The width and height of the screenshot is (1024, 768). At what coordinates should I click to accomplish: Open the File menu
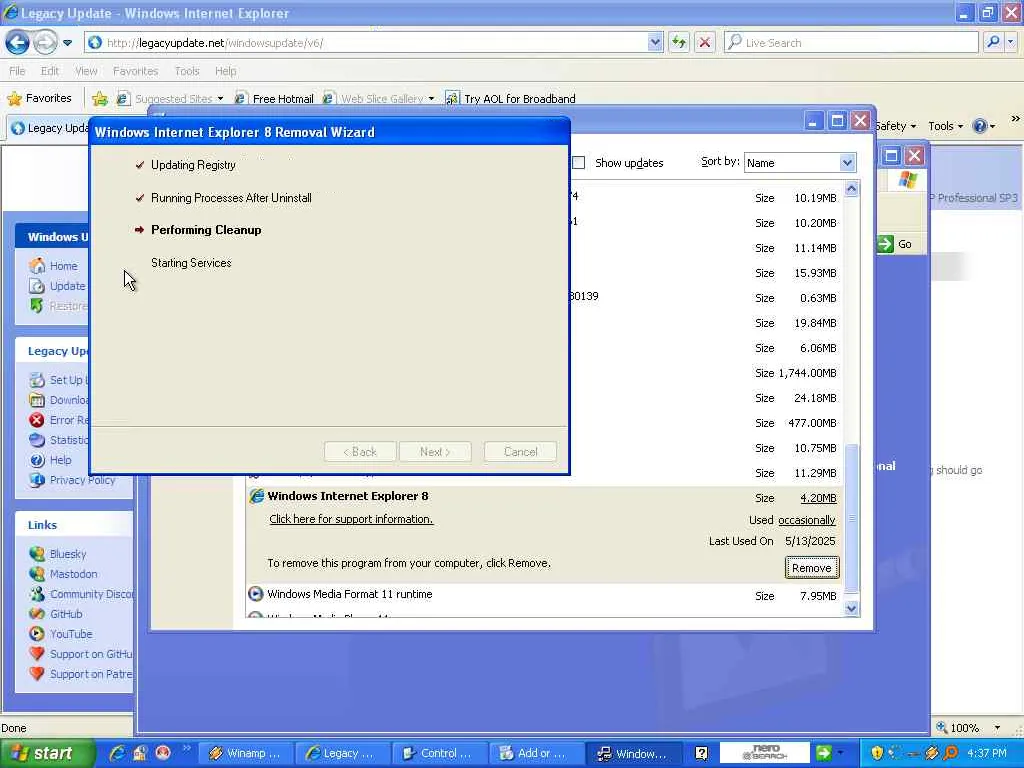(x=17, y=71)
